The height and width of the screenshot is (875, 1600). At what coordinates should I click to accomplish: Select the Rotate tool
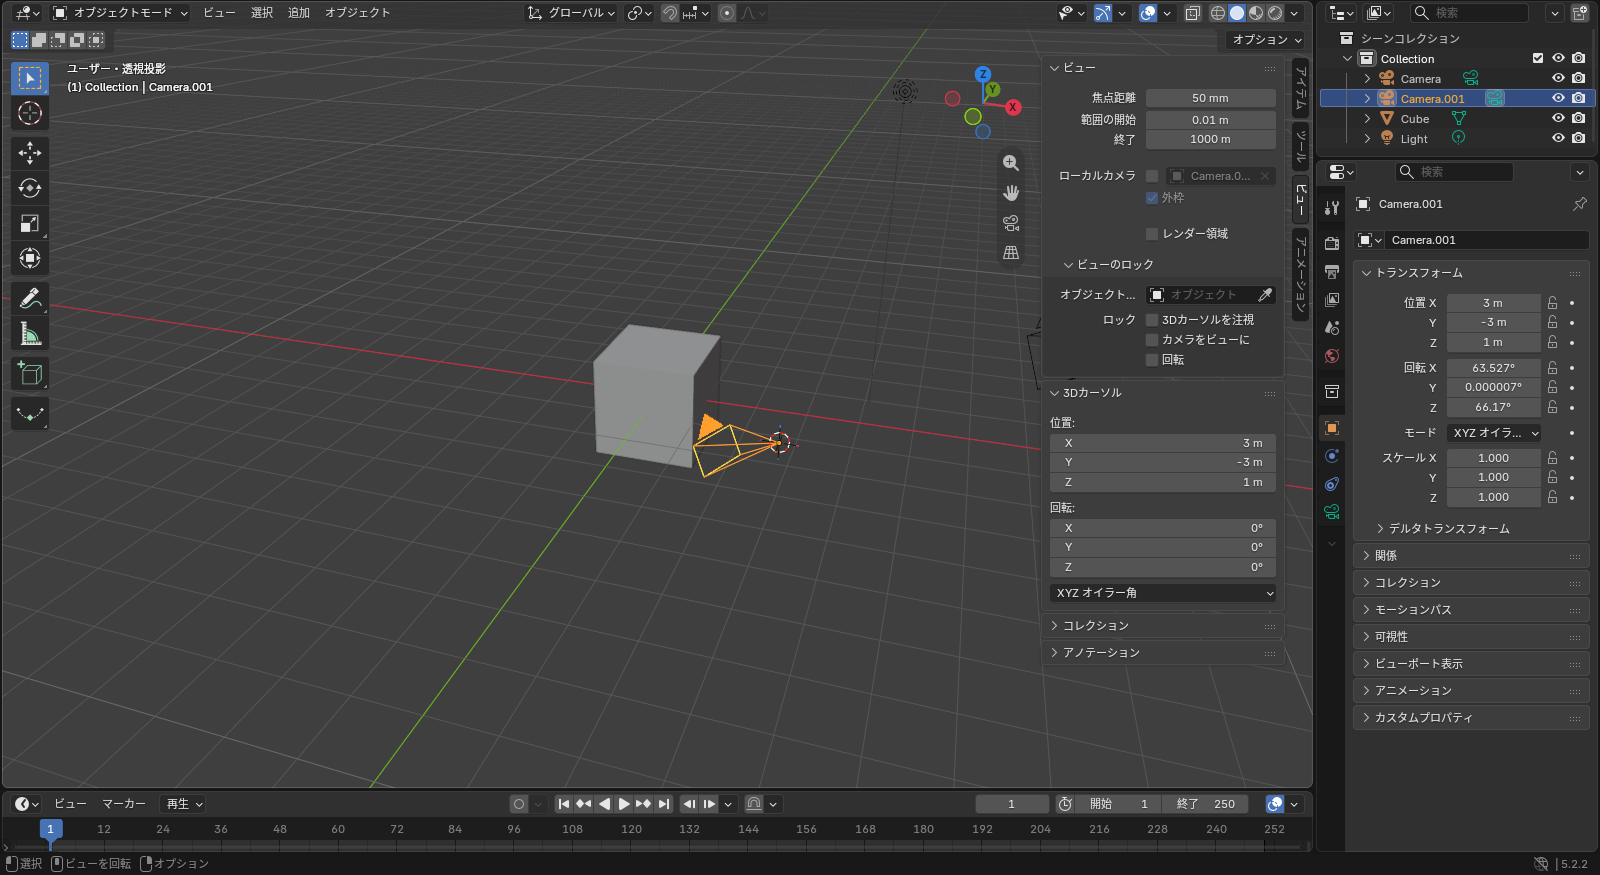coord(30,188)
